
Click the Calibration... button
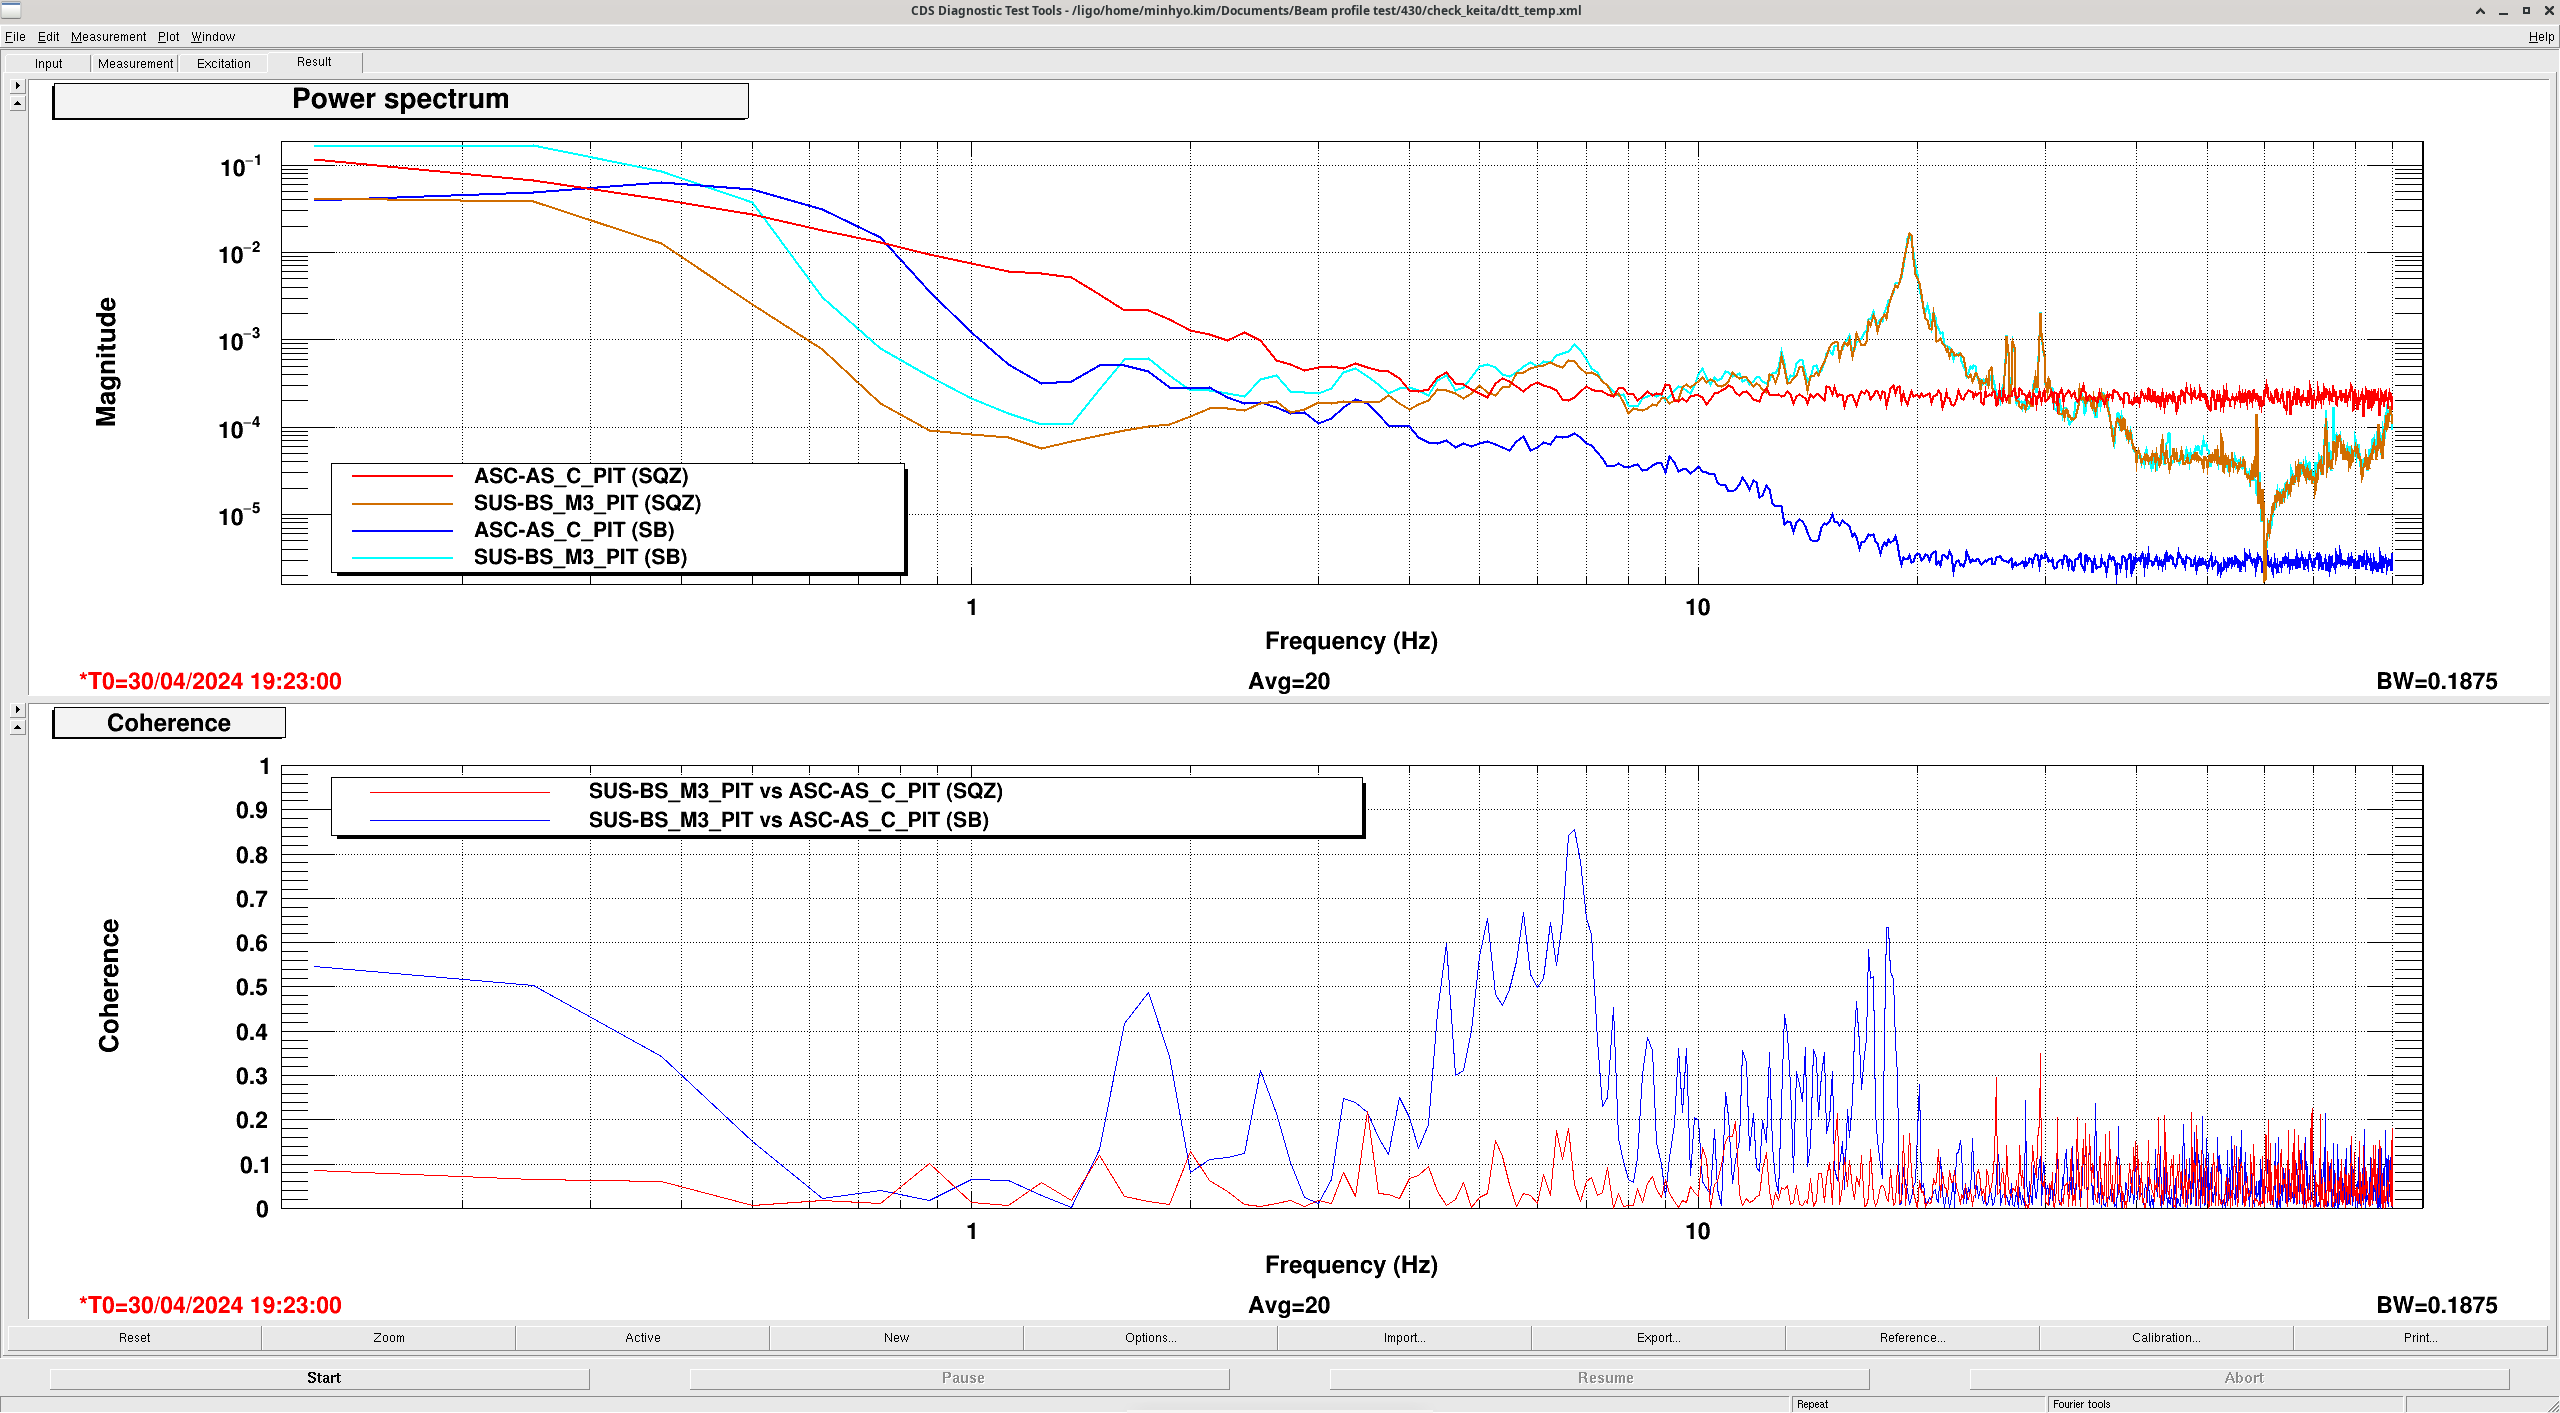coord(2165,1338)
